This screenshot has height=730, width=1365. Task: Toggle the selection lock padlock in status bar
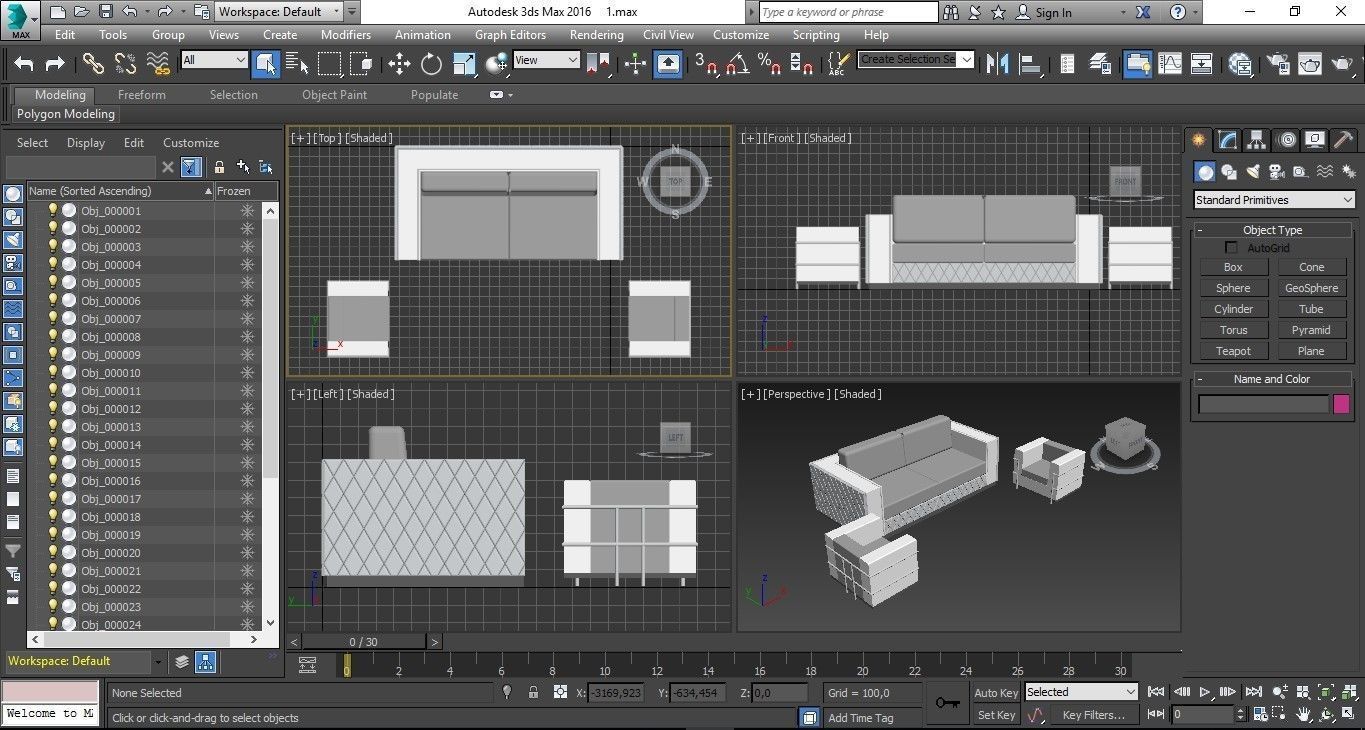pyautogui.click(x=533, y=692)
